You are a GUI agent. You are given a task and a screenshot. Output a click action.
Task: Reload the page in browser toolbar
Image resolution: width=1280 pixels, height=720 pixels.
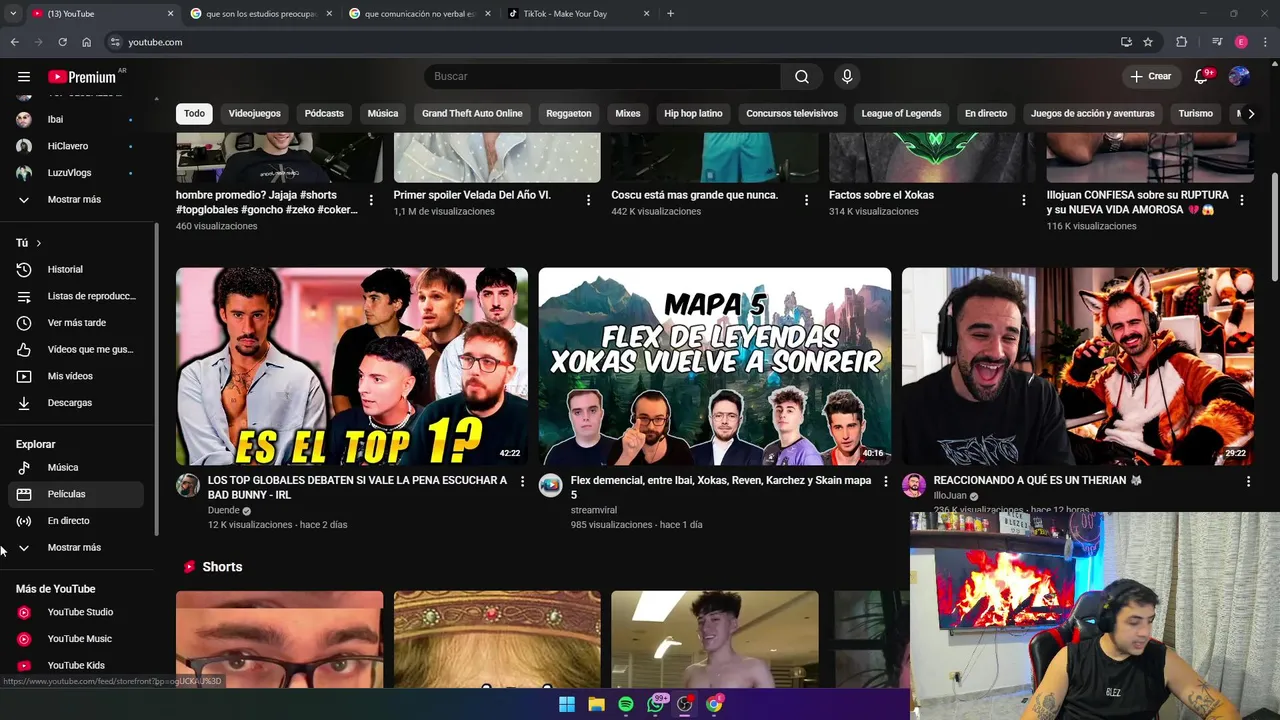point(62,42)
